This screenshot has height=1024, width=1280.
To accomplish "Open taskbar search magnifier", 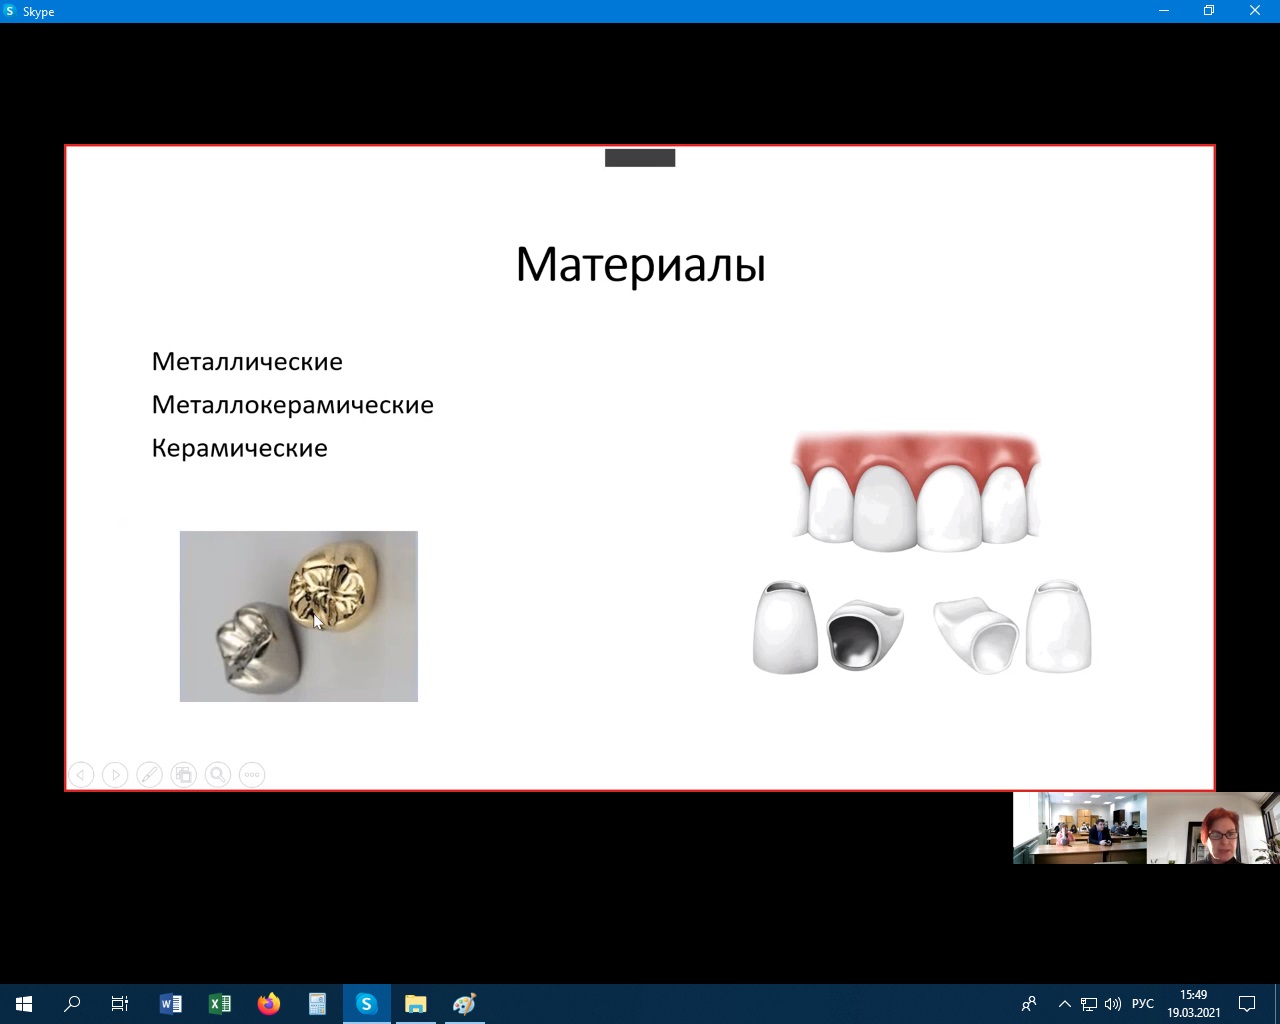I will click(x=72, y=1004).
